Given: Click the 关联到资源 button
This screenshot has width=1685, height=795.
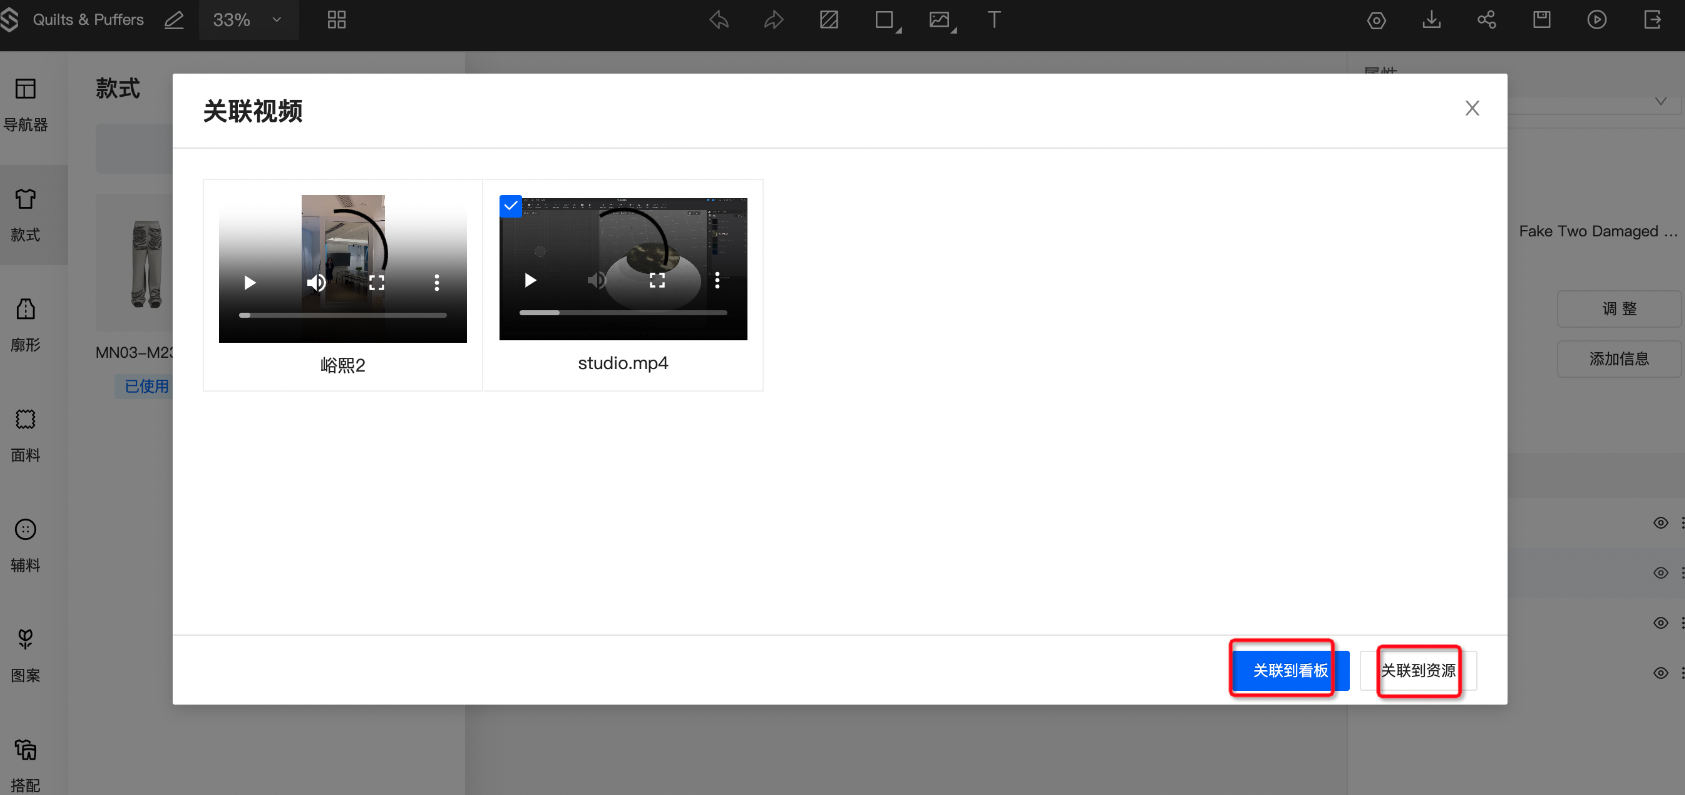Looking at the screenshot, I should pyautogui.click(x=1418, y=671).
